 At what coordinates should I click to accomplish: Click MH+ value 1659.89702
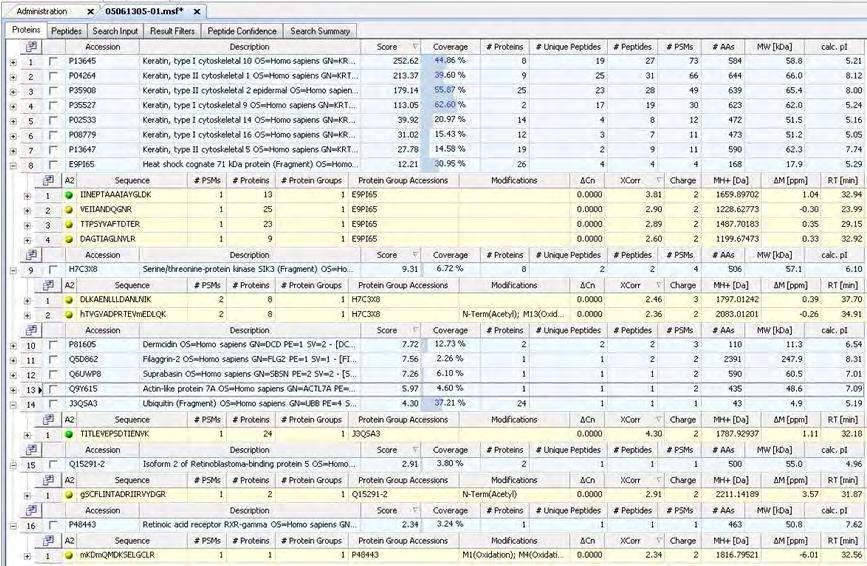[x=736, y=195]
